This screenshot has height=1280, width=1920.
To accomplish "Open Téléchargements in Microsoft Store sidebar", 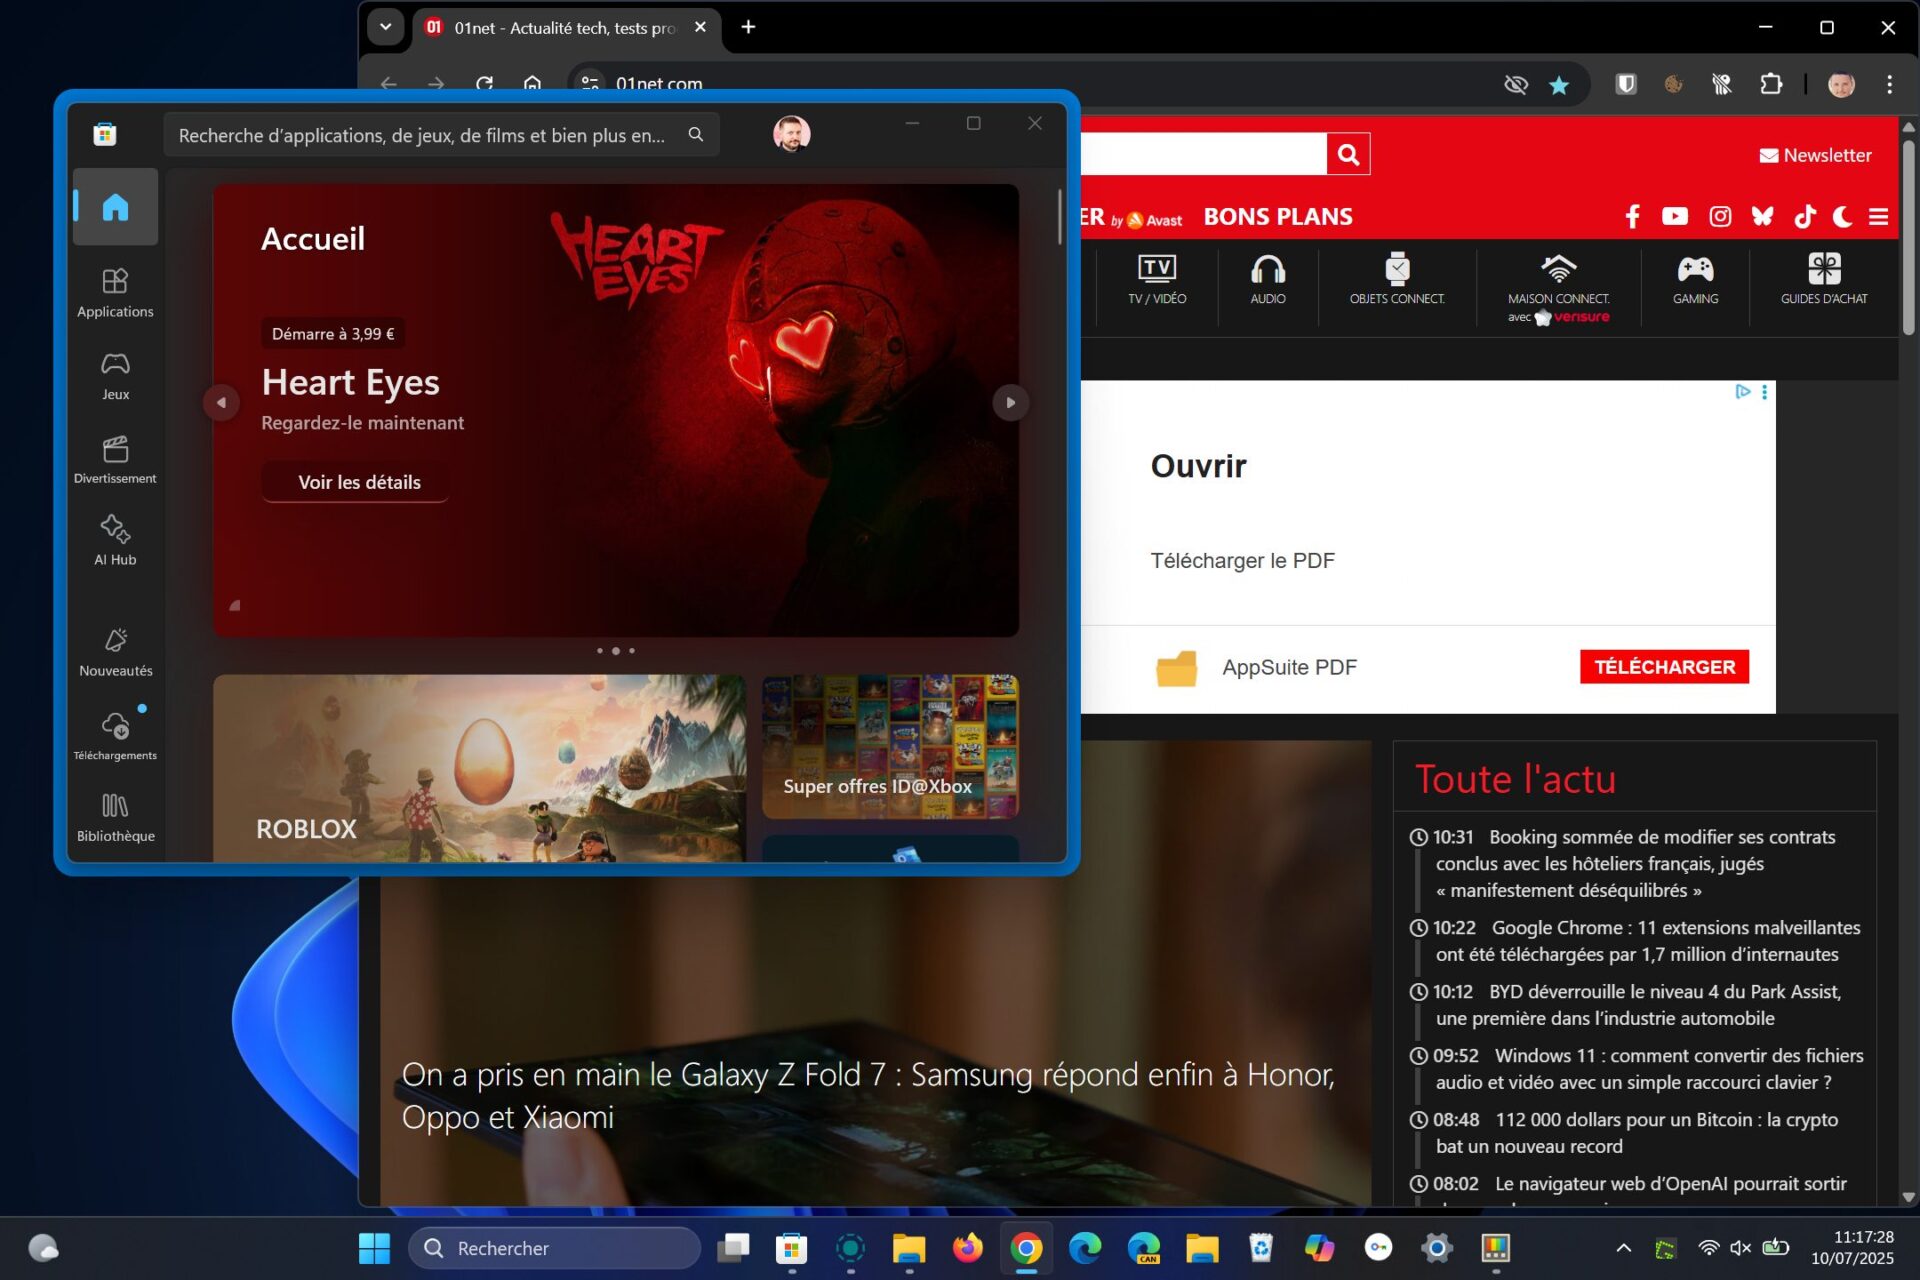I will click(115, 735).
